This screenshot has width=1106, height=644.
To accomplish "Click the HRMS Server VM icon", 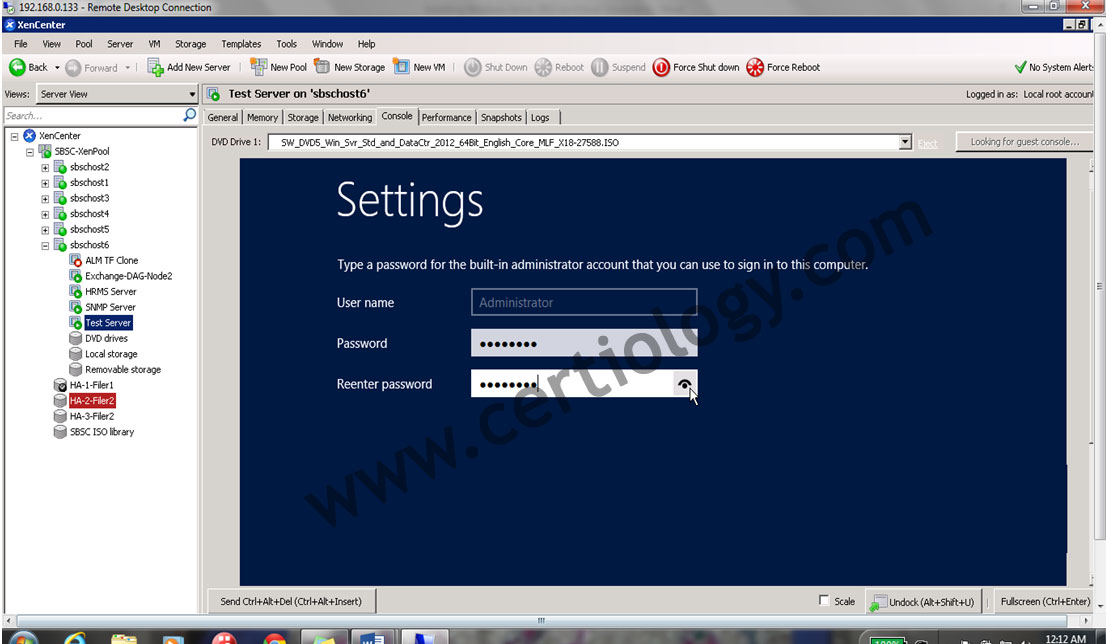I will click(x=75, y=291).
